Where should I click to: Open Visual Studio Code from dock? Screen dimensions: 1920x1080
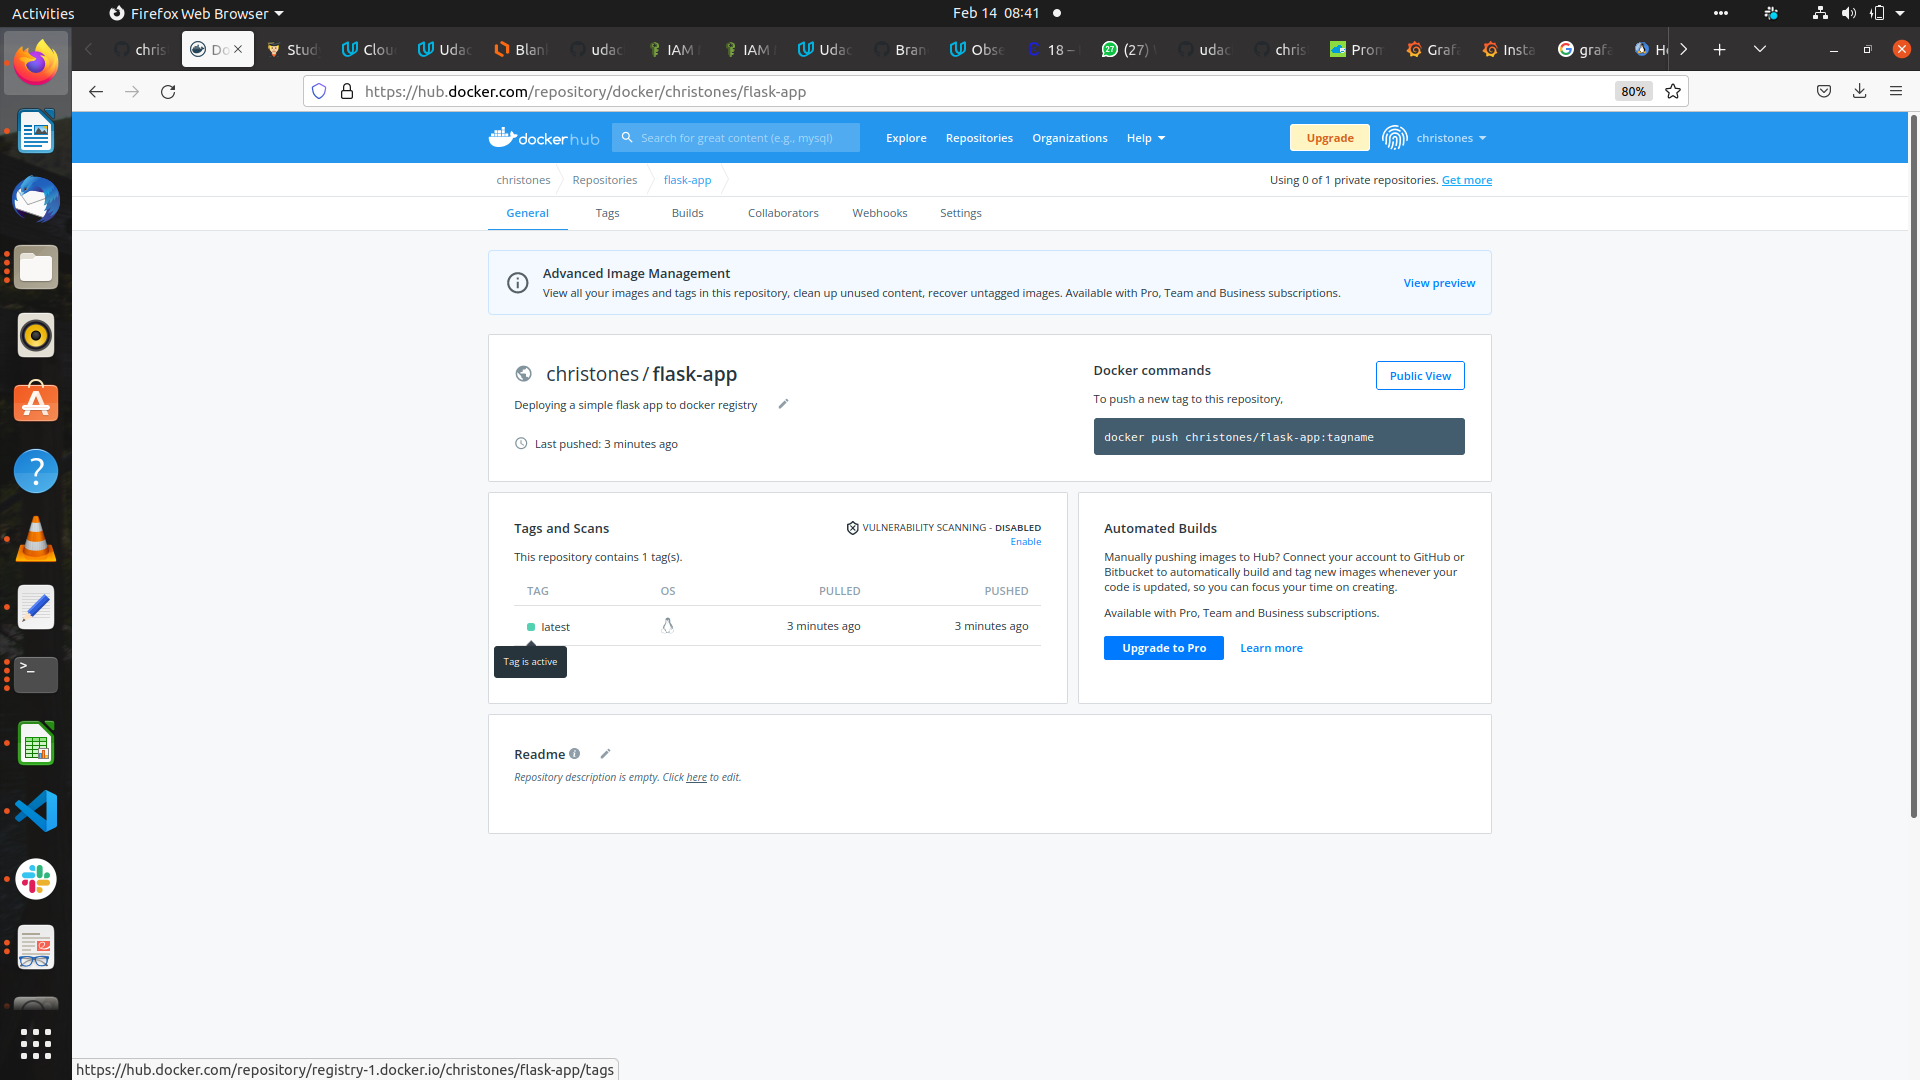pos(36,811)
